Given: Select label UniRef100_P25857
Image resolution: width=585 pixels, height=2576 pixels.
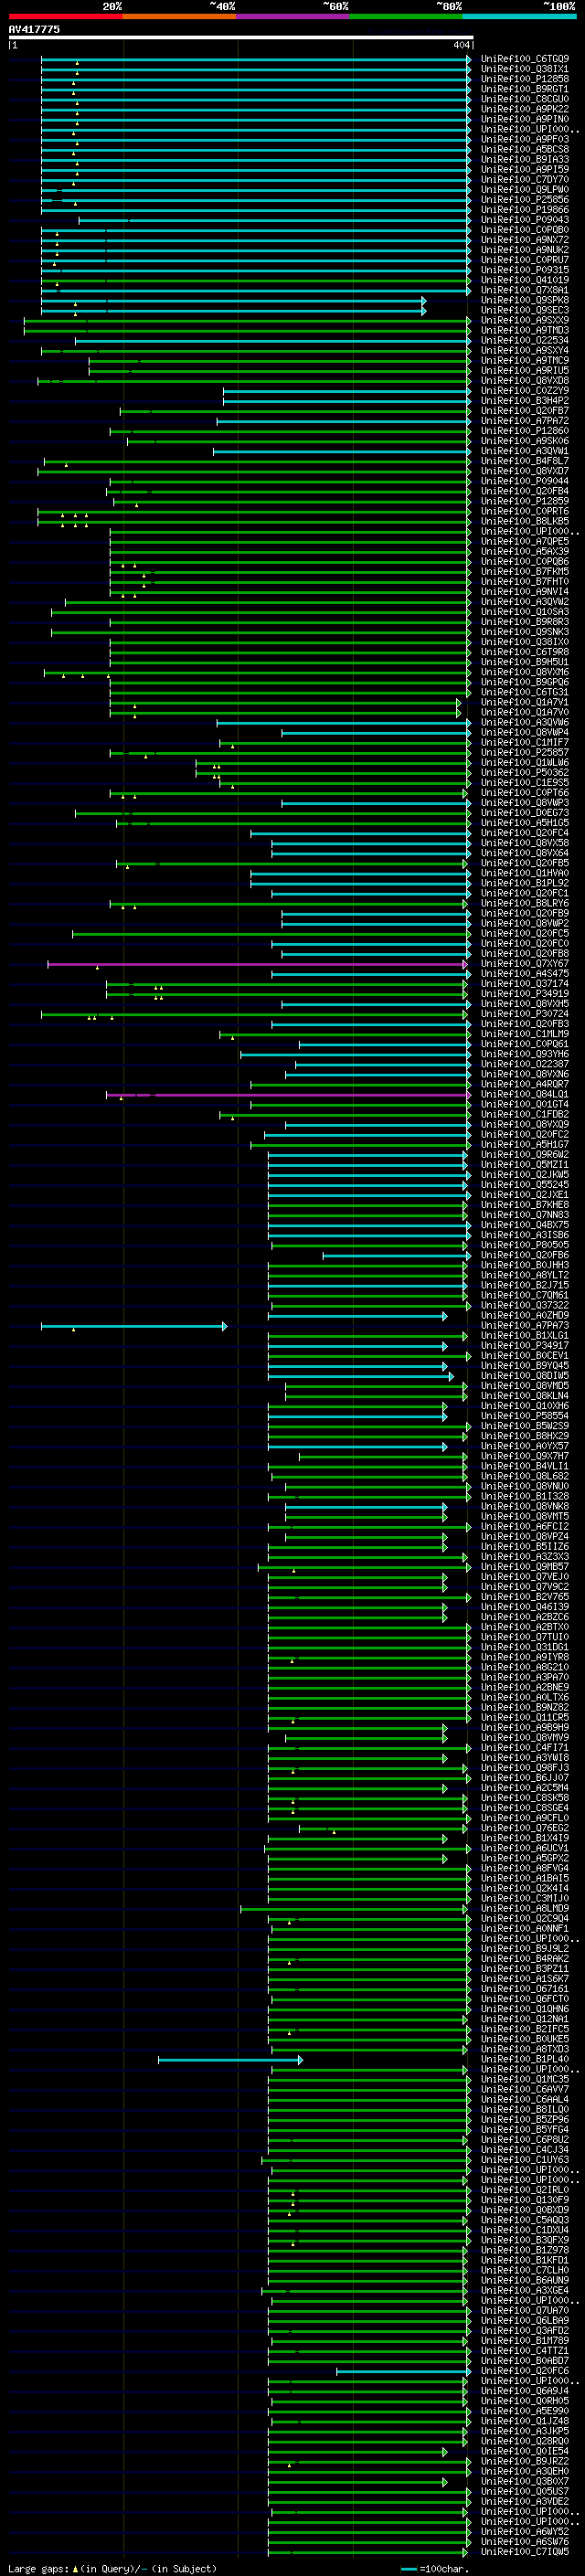Looking at the screenshot, I should [525, 752].
